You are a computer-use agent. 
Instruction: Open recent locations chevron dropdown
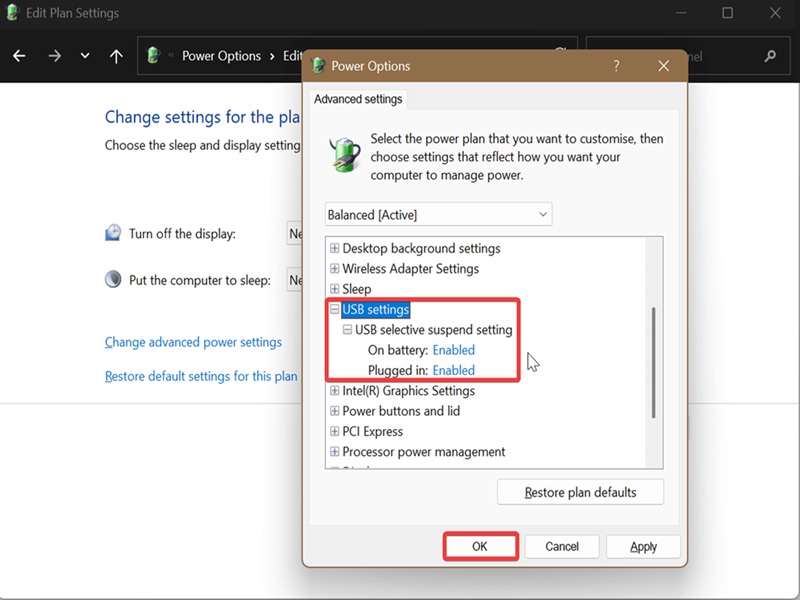[x=85, y=56]
